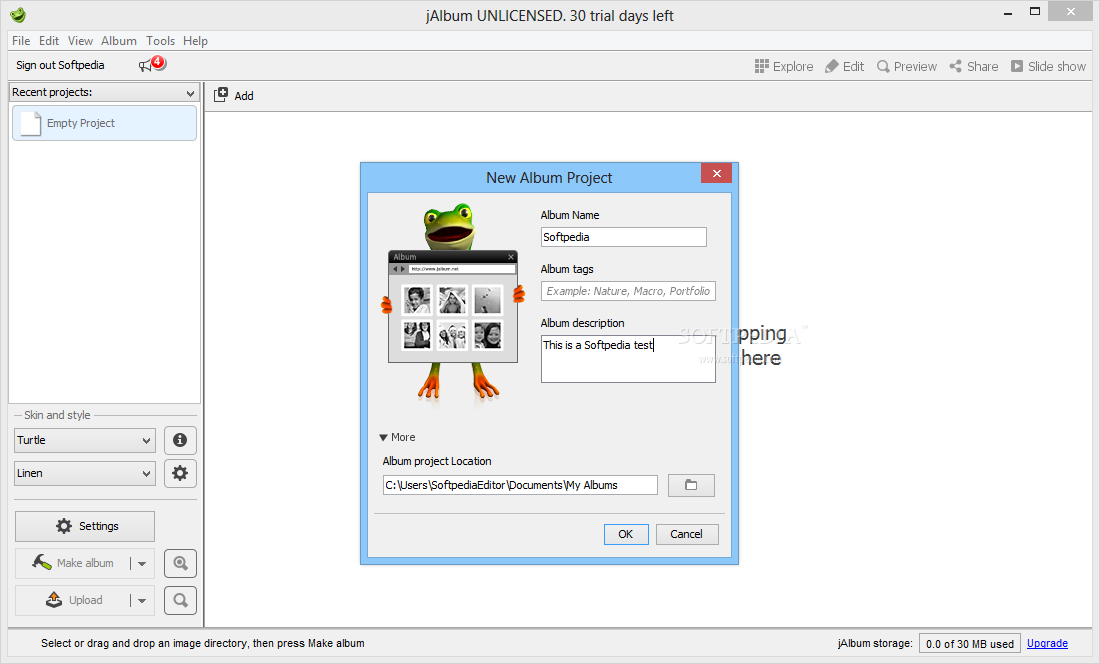Open the Linen style dropdown
Screen dimensions: 1100x664
point(84,473)
